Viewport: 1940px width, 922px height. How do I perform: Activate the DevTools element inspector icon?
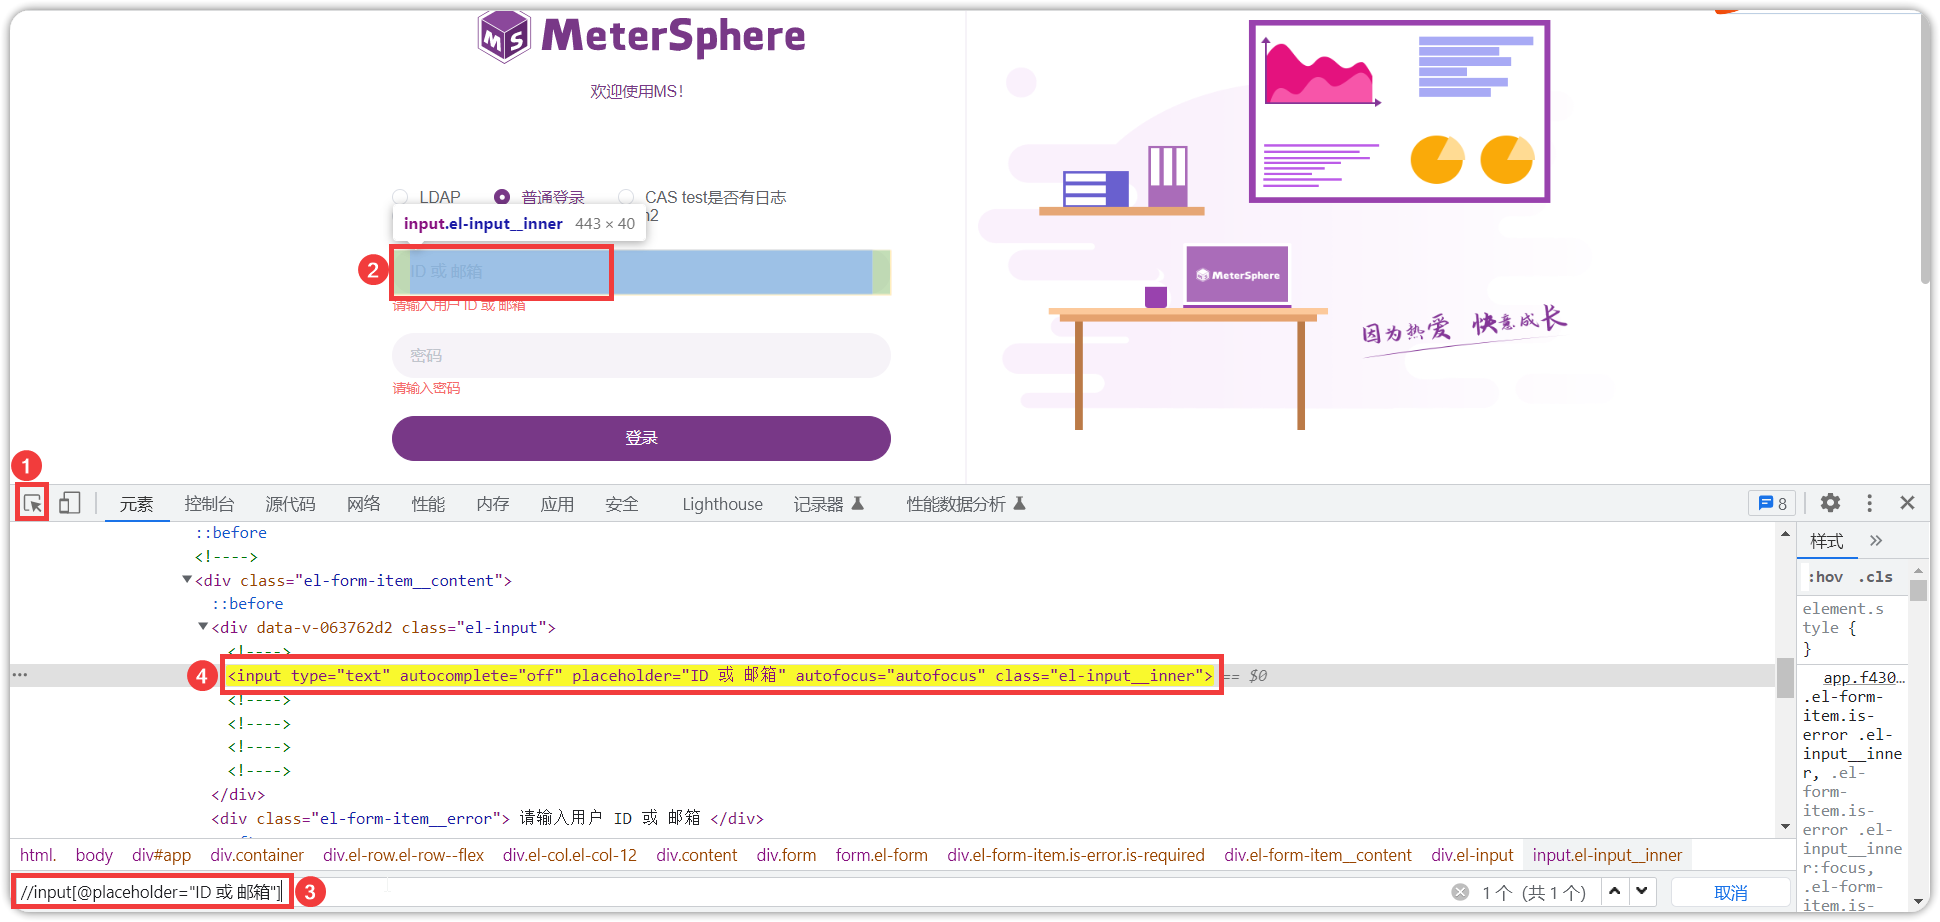pos(32,503)
